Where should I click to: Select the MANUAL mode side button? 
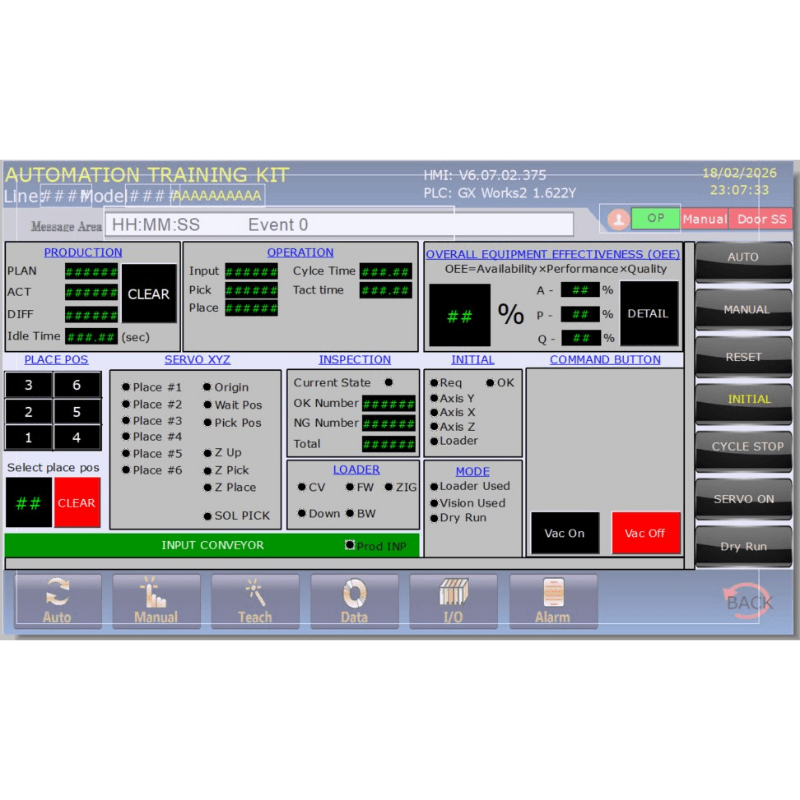tap(743, 310)
